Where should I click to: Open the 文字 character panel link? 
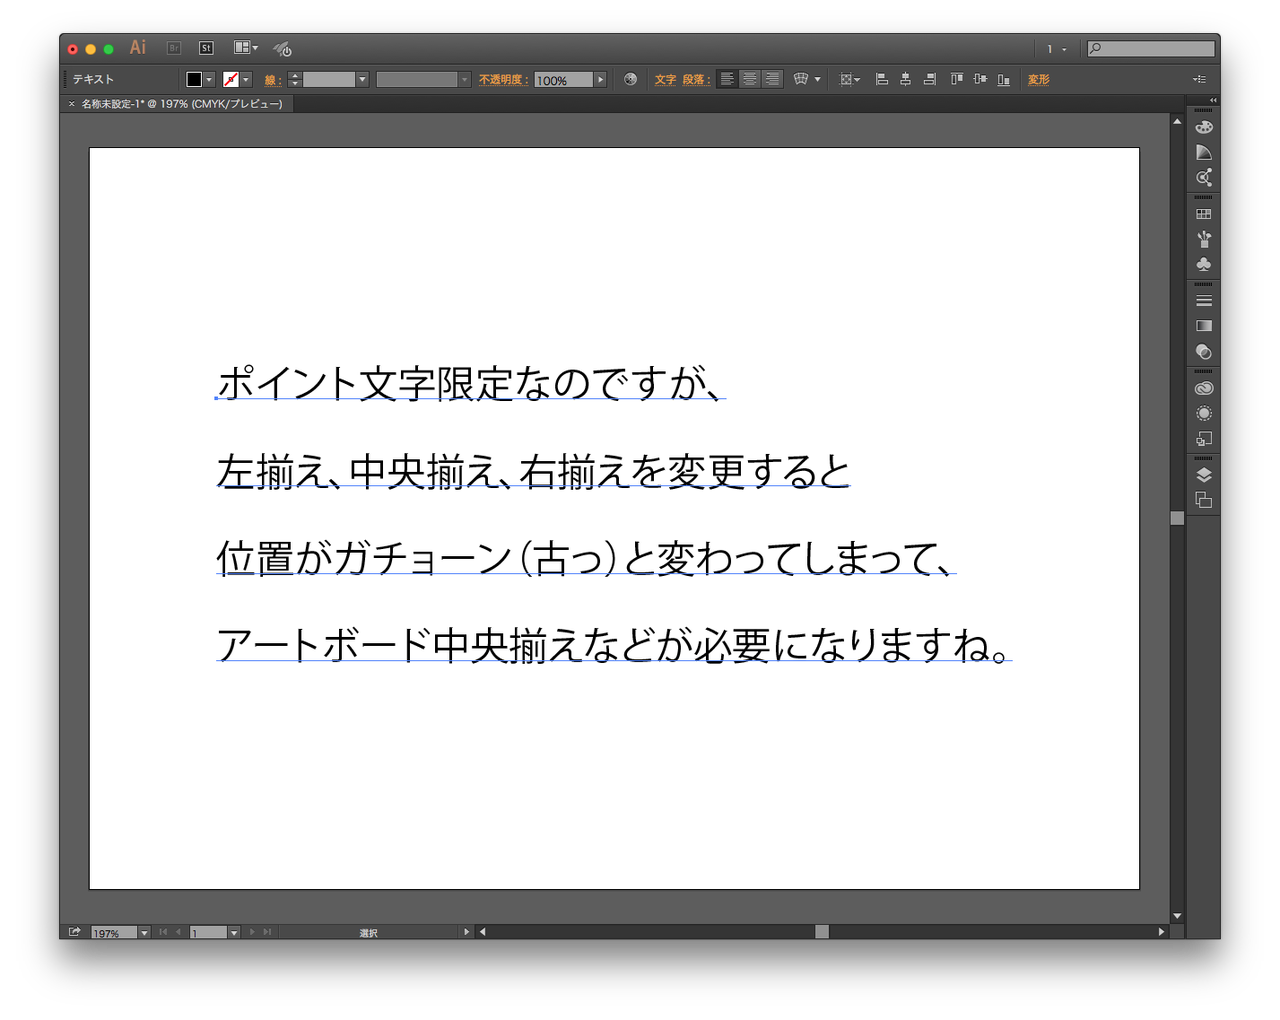665,80
